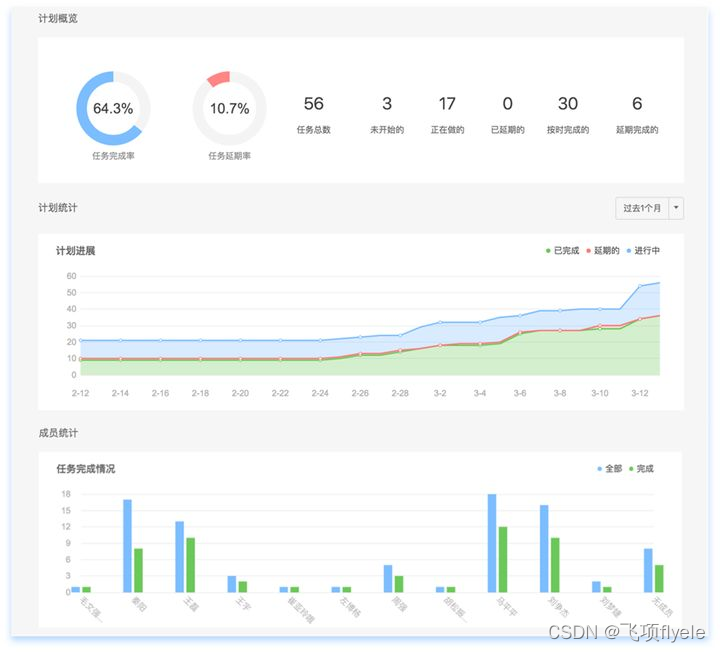This screenshot has width=720, height=652.
Task: Click the 64.3% task completion donut
Action: pyautogui.click(x=113, y=108)
